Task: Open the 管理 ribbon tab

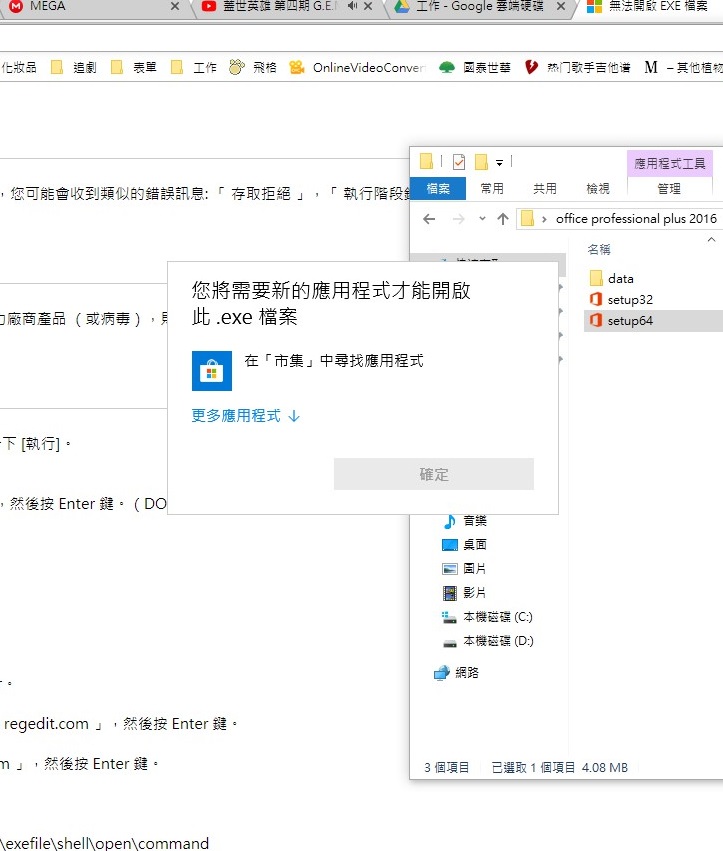Action: (x=669, y=188)
